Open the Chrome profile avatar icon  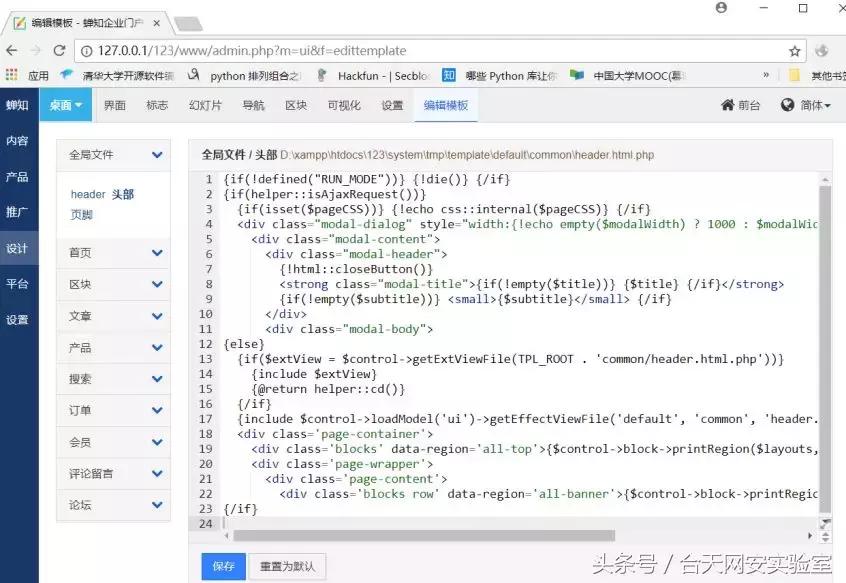pos(721,8)
